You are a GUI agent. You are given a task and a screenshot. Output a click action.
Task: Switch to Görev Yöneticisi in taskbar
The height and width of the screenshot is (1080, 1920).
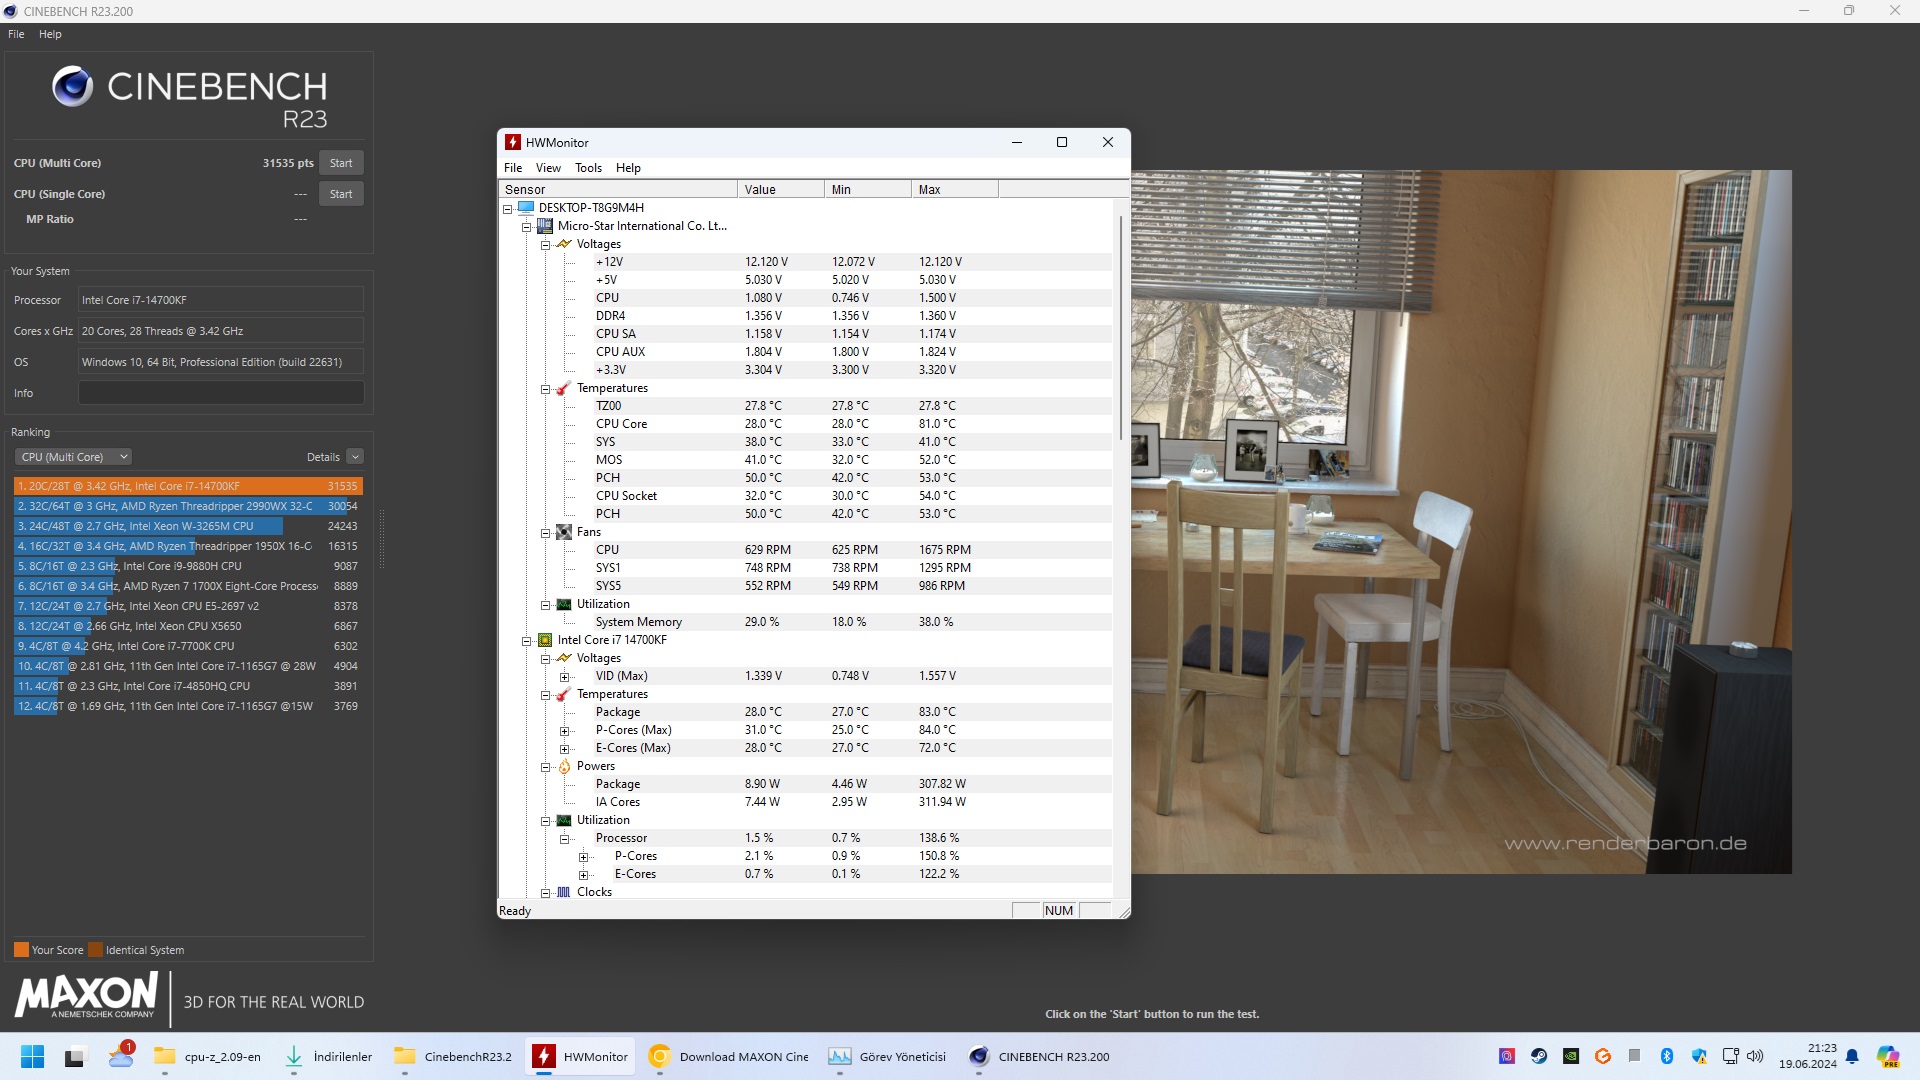(888, 1057)
